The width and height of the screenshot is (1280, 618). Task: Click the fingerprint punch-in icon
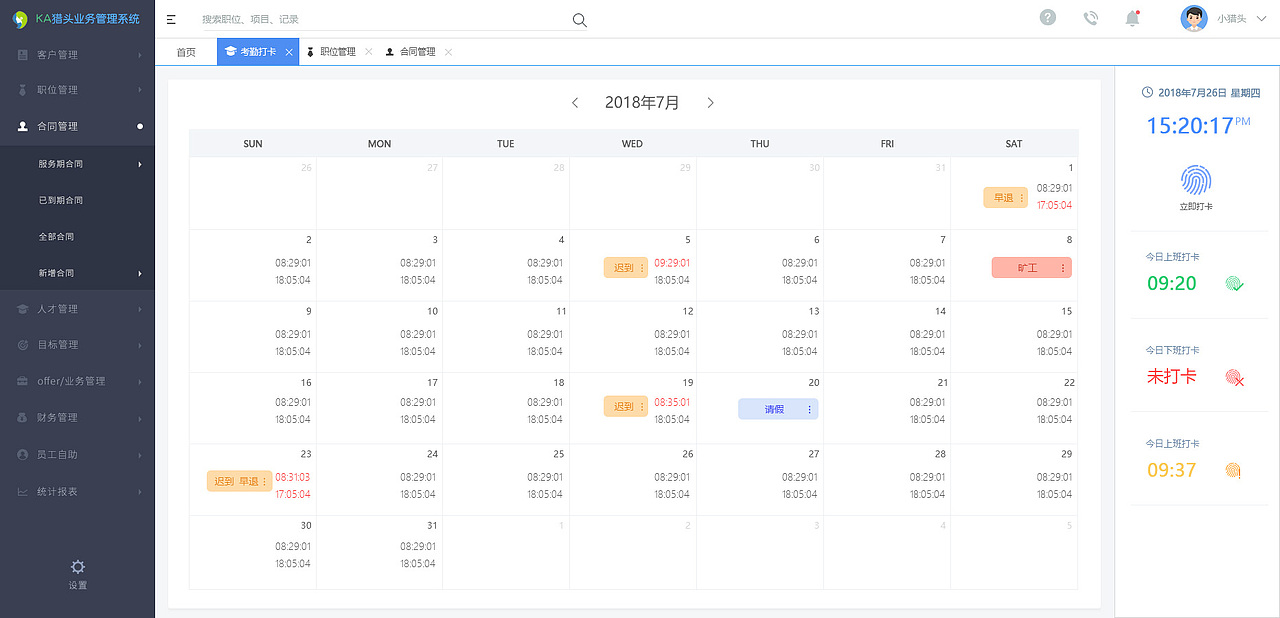1196,181
